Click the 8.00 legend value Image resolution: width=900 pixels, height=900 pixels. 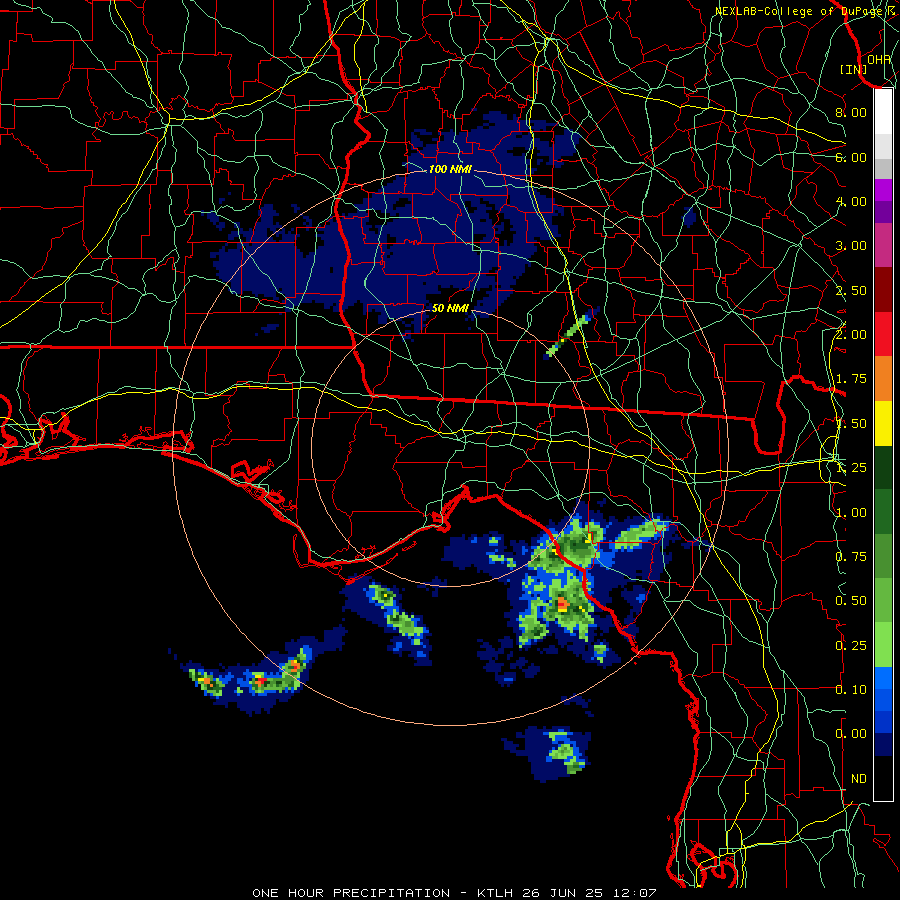pos(851,112)
